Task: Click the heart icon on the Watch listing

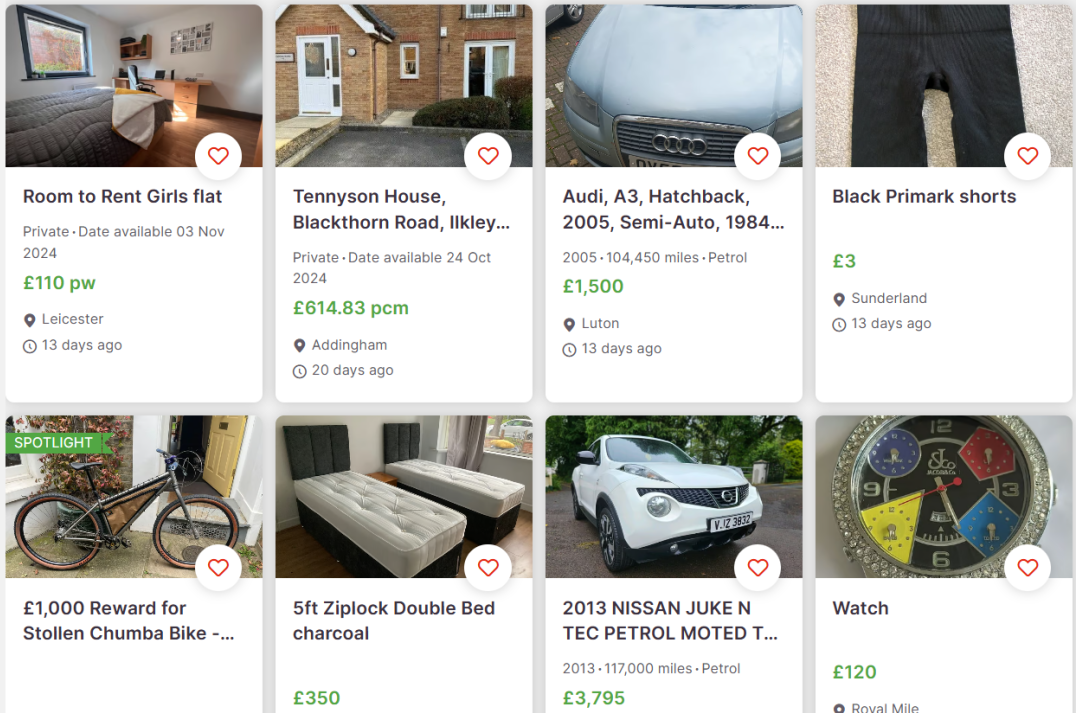Action: coord(1028,567)
